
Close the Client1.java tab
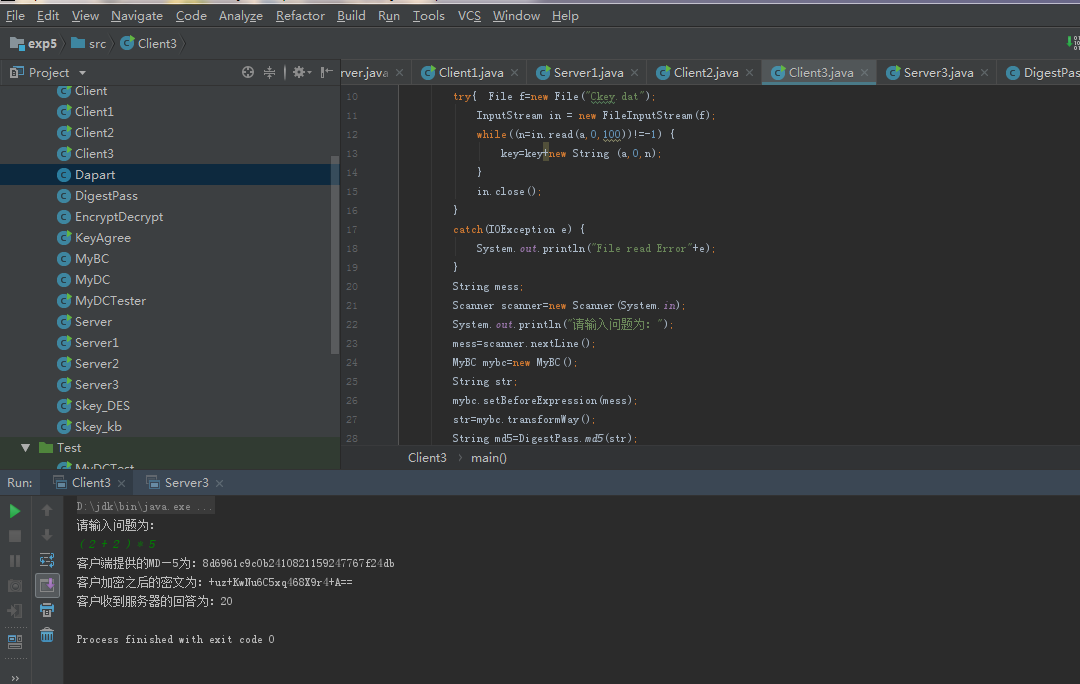click(515, 72)
